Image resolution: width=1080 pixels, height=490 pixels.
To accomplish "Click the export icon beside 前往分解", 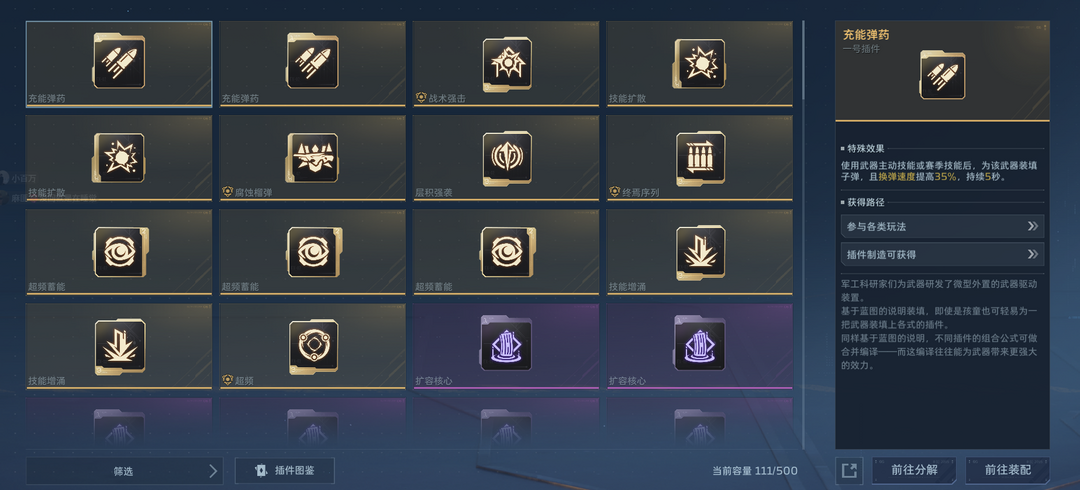I will click(849, 471).
